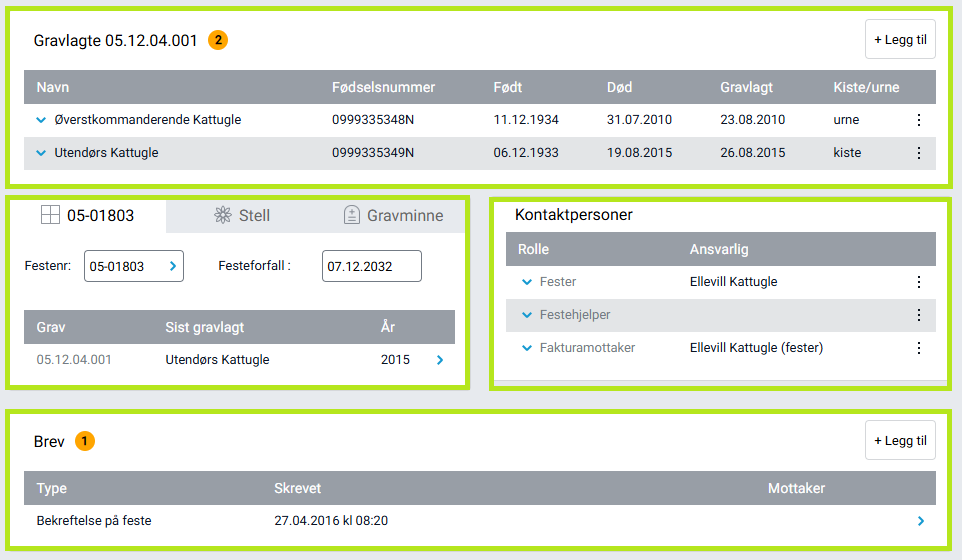Click the orange Brev count badge
The width and height of the screenshot is (962, 560).
click(85, 441)
